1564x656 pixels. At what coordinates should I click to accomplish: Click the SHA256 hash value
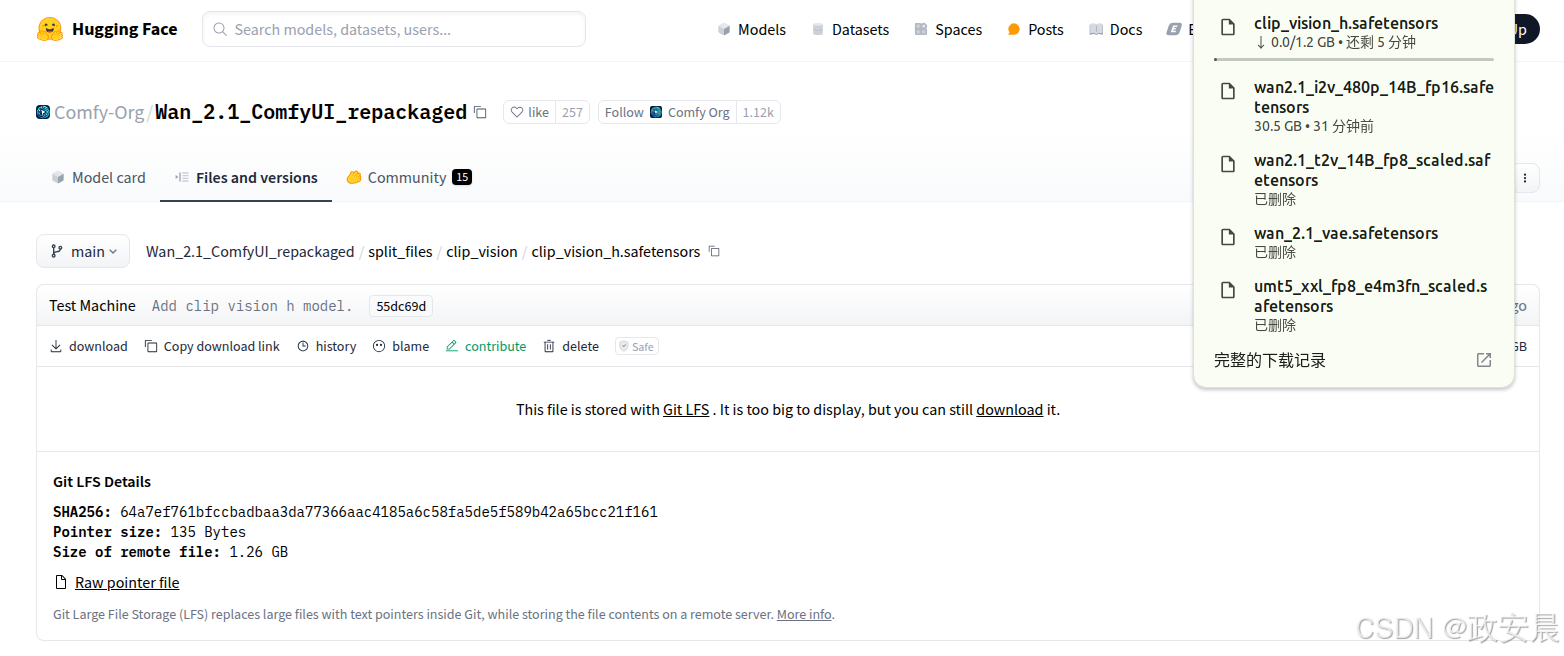389,512
